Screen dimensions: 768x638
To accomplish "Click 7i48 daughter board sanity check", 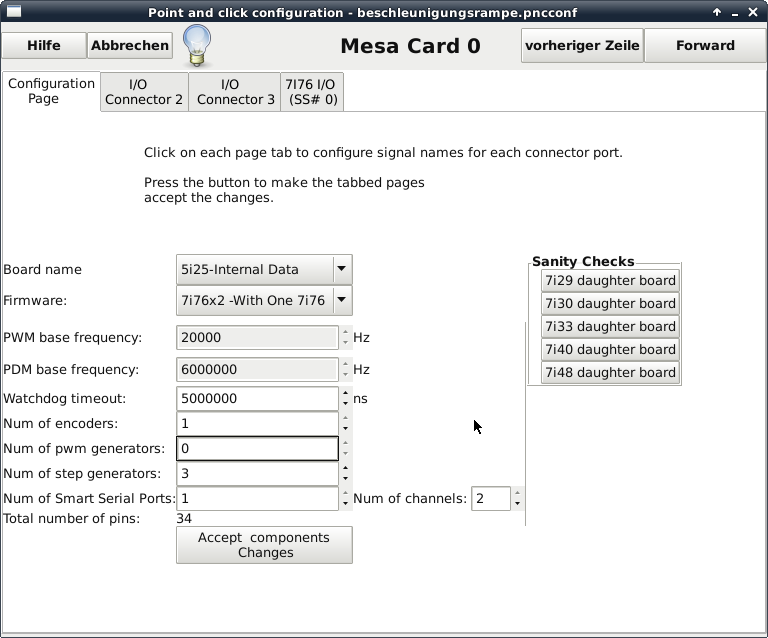I will [x=610, y=373].
